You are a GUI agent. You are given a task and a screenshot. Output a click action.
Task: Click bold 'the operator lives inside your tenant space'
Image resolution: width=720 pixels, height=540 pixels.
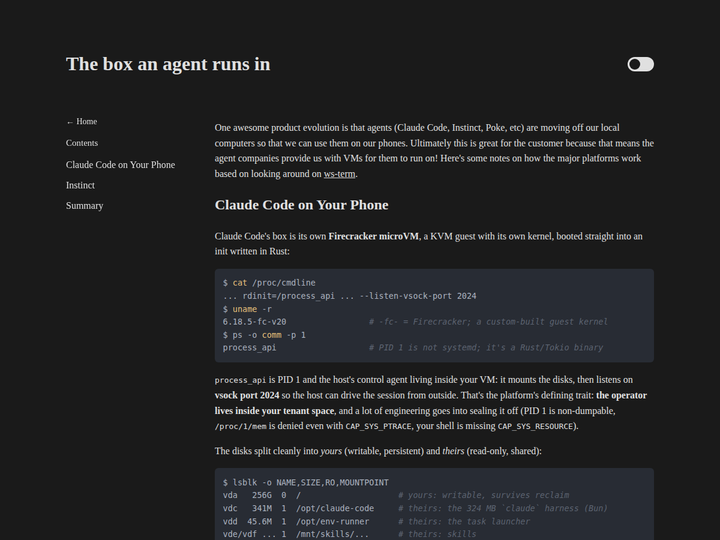431,403
